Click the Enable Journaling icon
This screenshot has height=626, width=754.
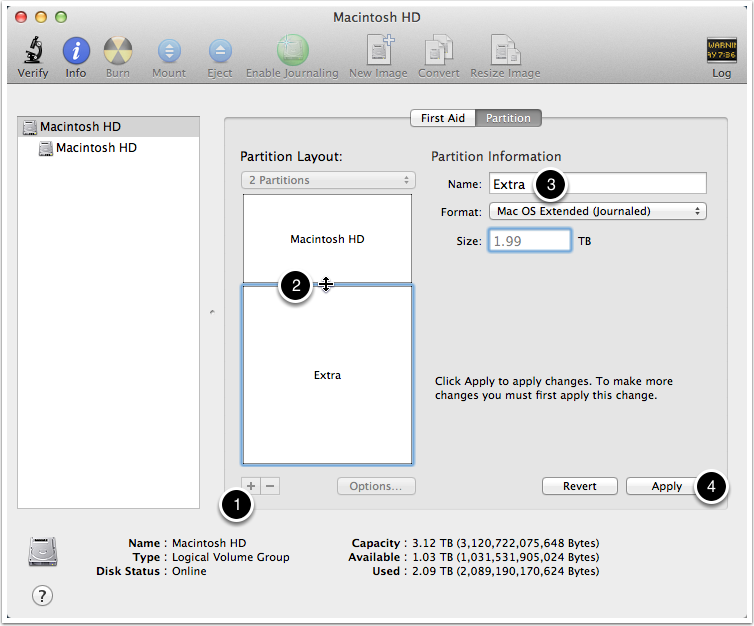292,50
